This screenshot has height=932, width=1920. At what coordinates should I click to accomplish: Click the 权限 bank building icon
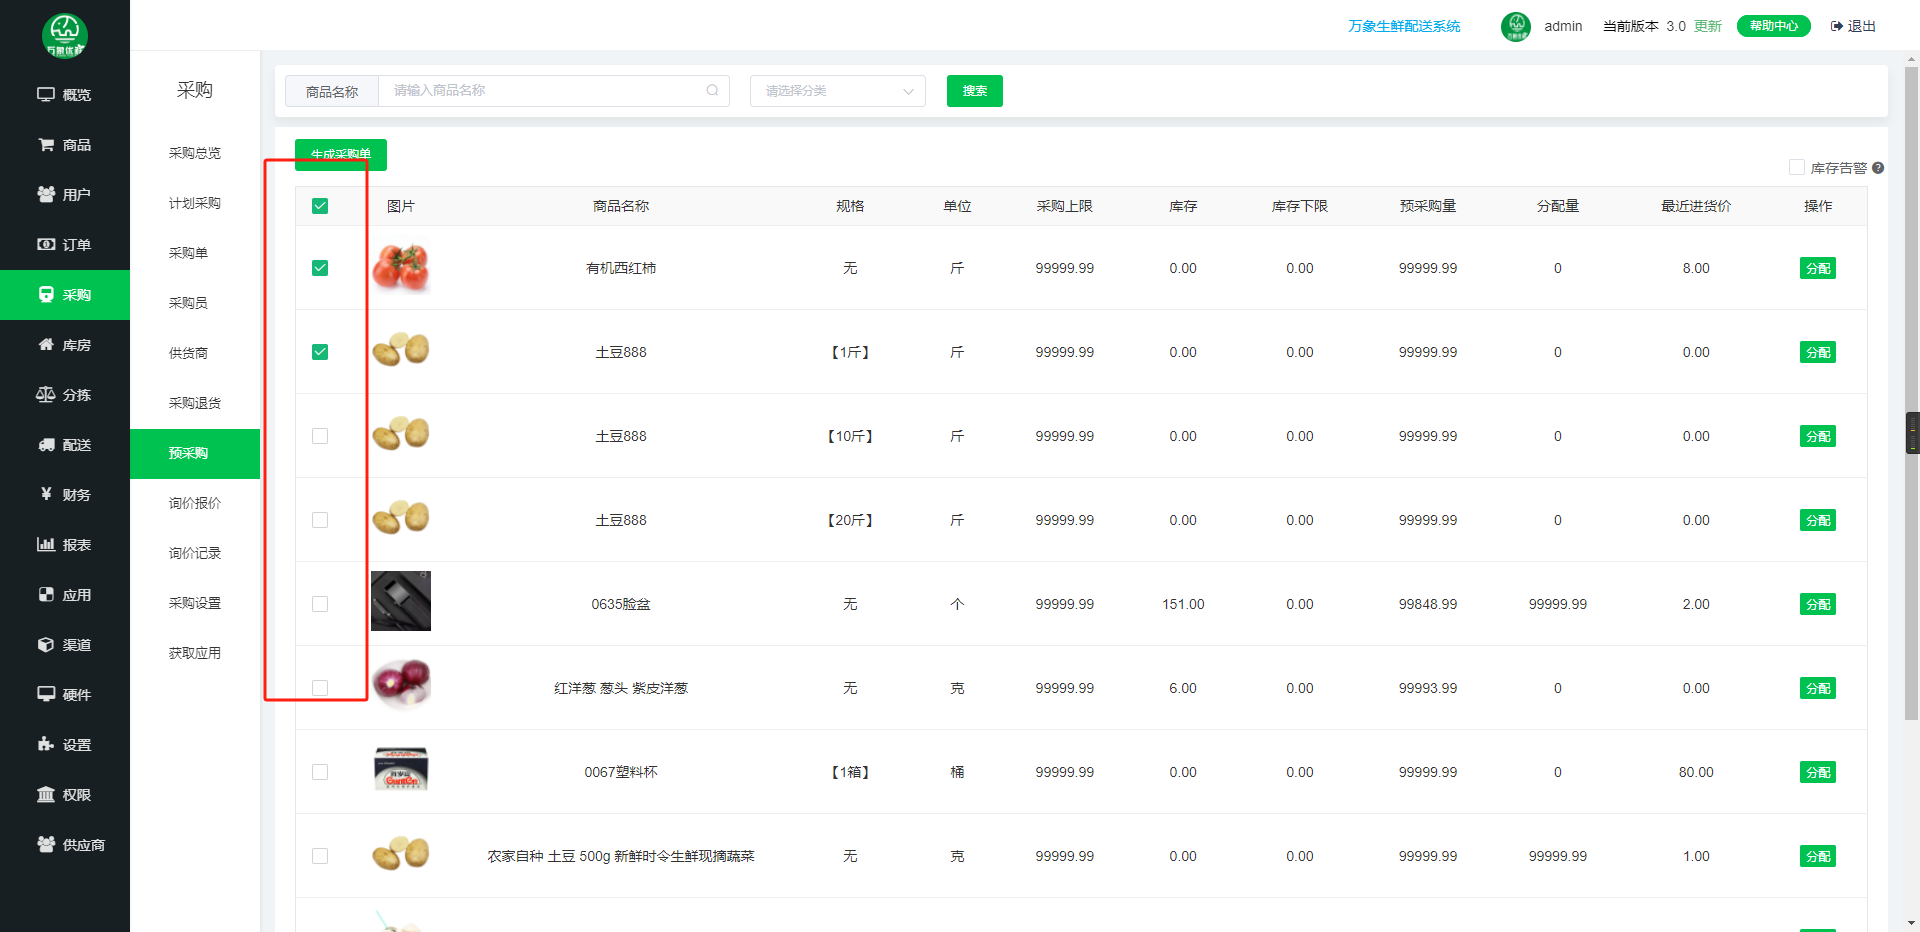click(x=46, y=794)
